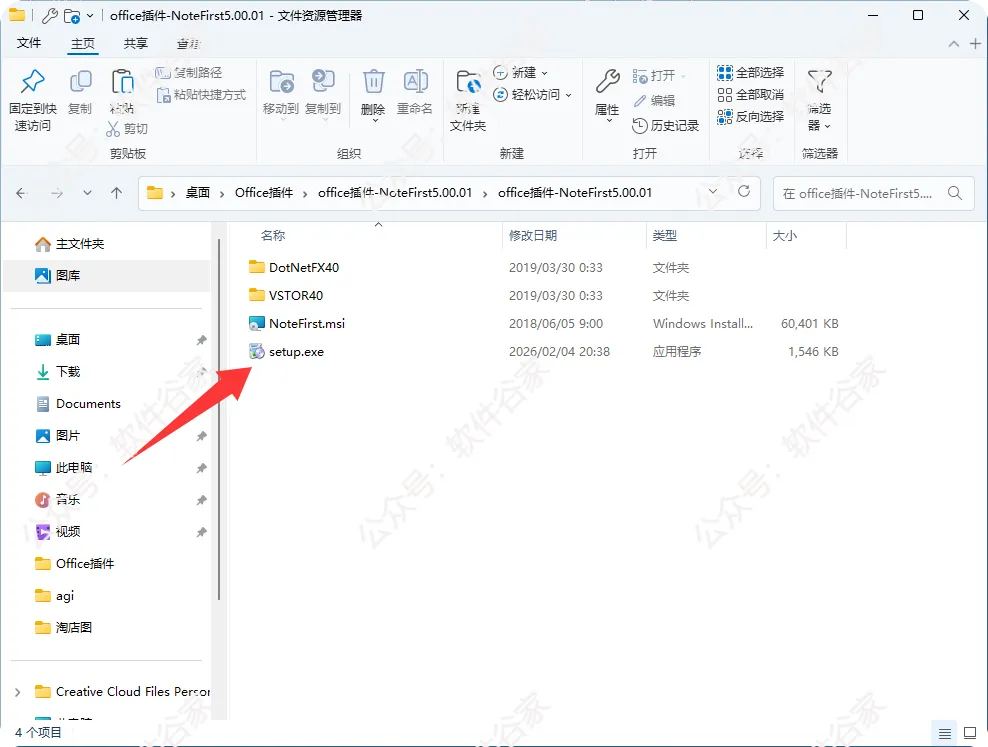Open Quick Access Toolbar customize dropdown
This screenshot has width=988, height=747.
coord(90,15)
